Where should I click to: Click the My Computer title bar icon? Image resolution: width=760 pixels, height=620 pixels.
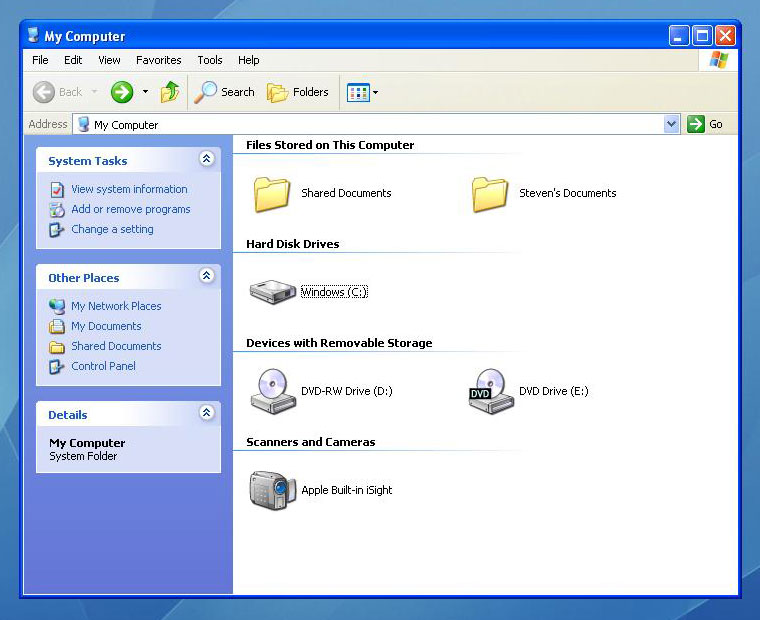click(33, 35)
